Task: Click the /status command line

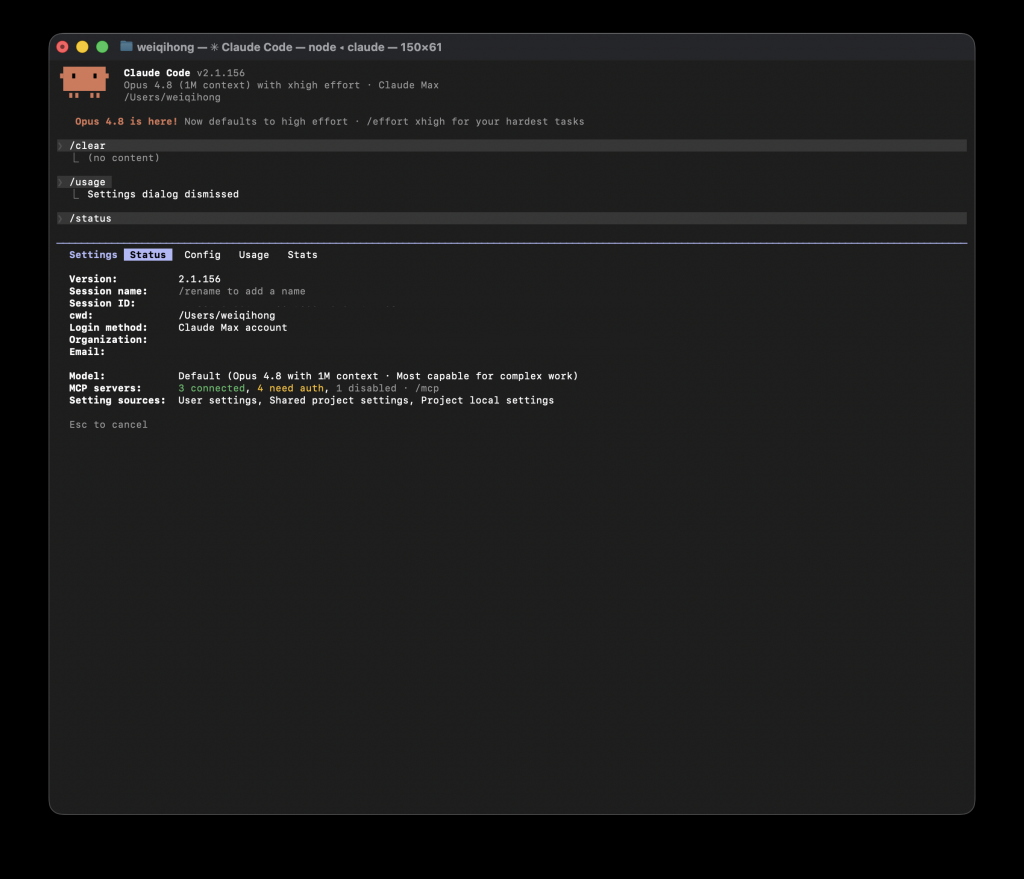Action: click(512, 218)
